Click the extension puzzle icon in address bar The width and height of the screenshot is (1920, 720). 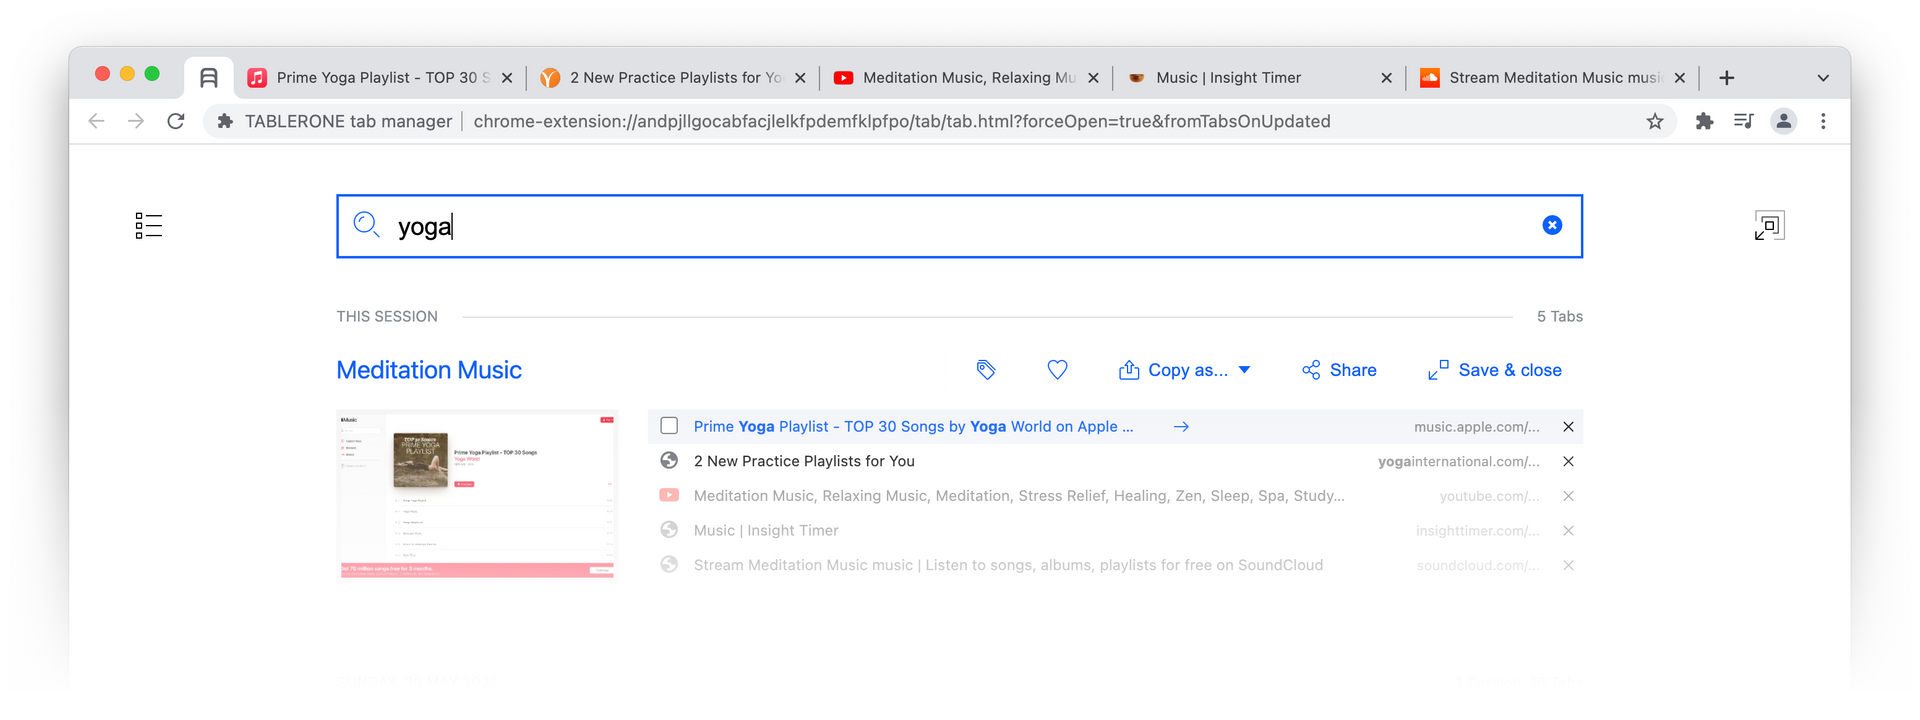click(225, 121)
